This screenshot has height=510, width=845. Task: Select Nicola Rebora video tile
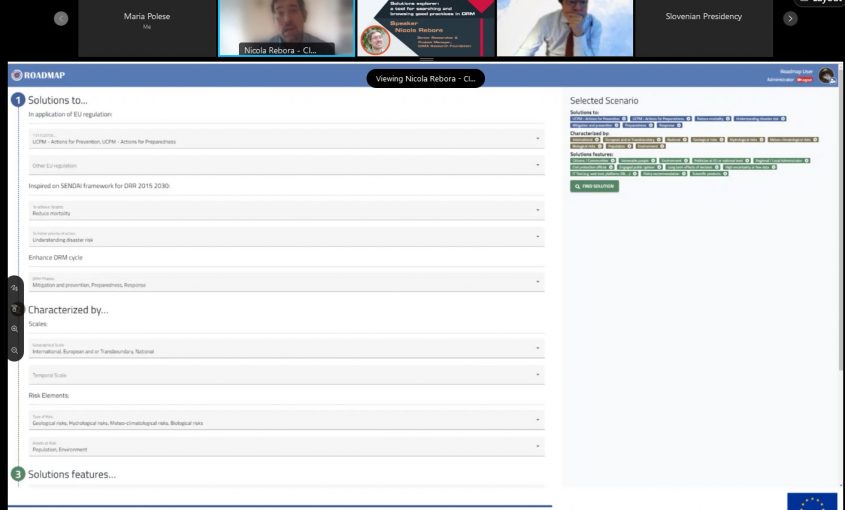tap(287, 28)
